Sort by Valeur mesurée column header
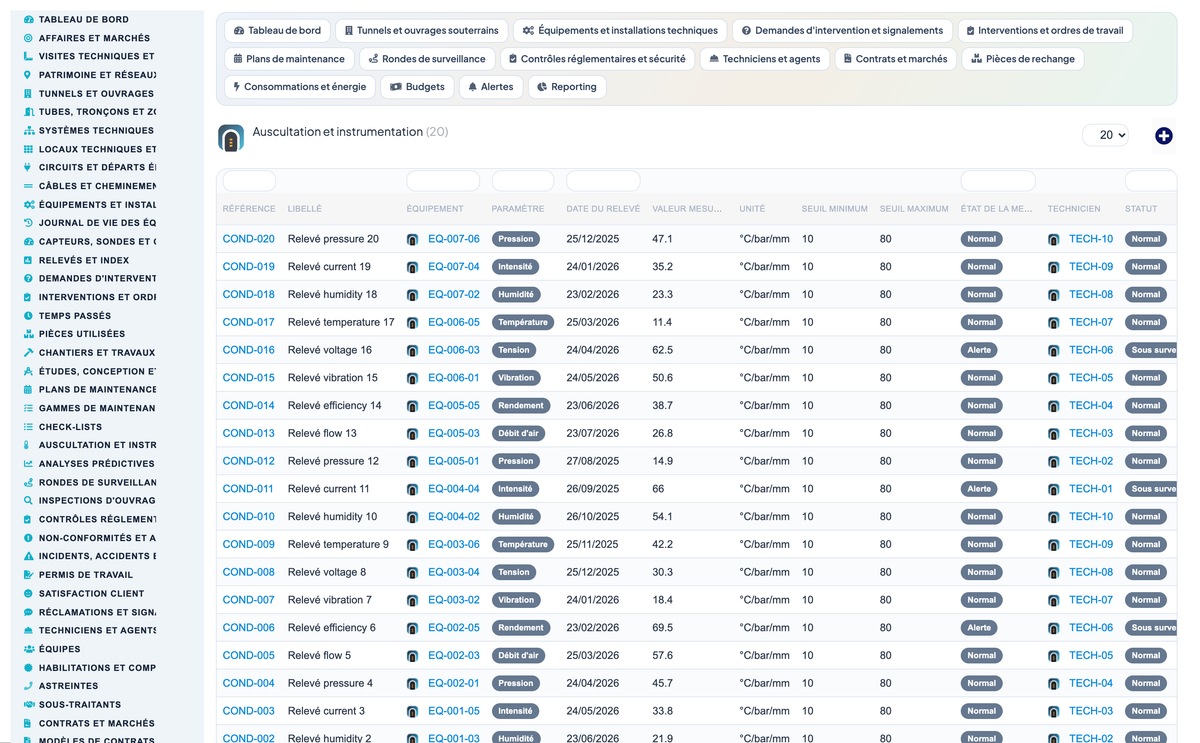The height and width of the screenshot is (743, 1200). pyautogui.click(x=687, y=209)
